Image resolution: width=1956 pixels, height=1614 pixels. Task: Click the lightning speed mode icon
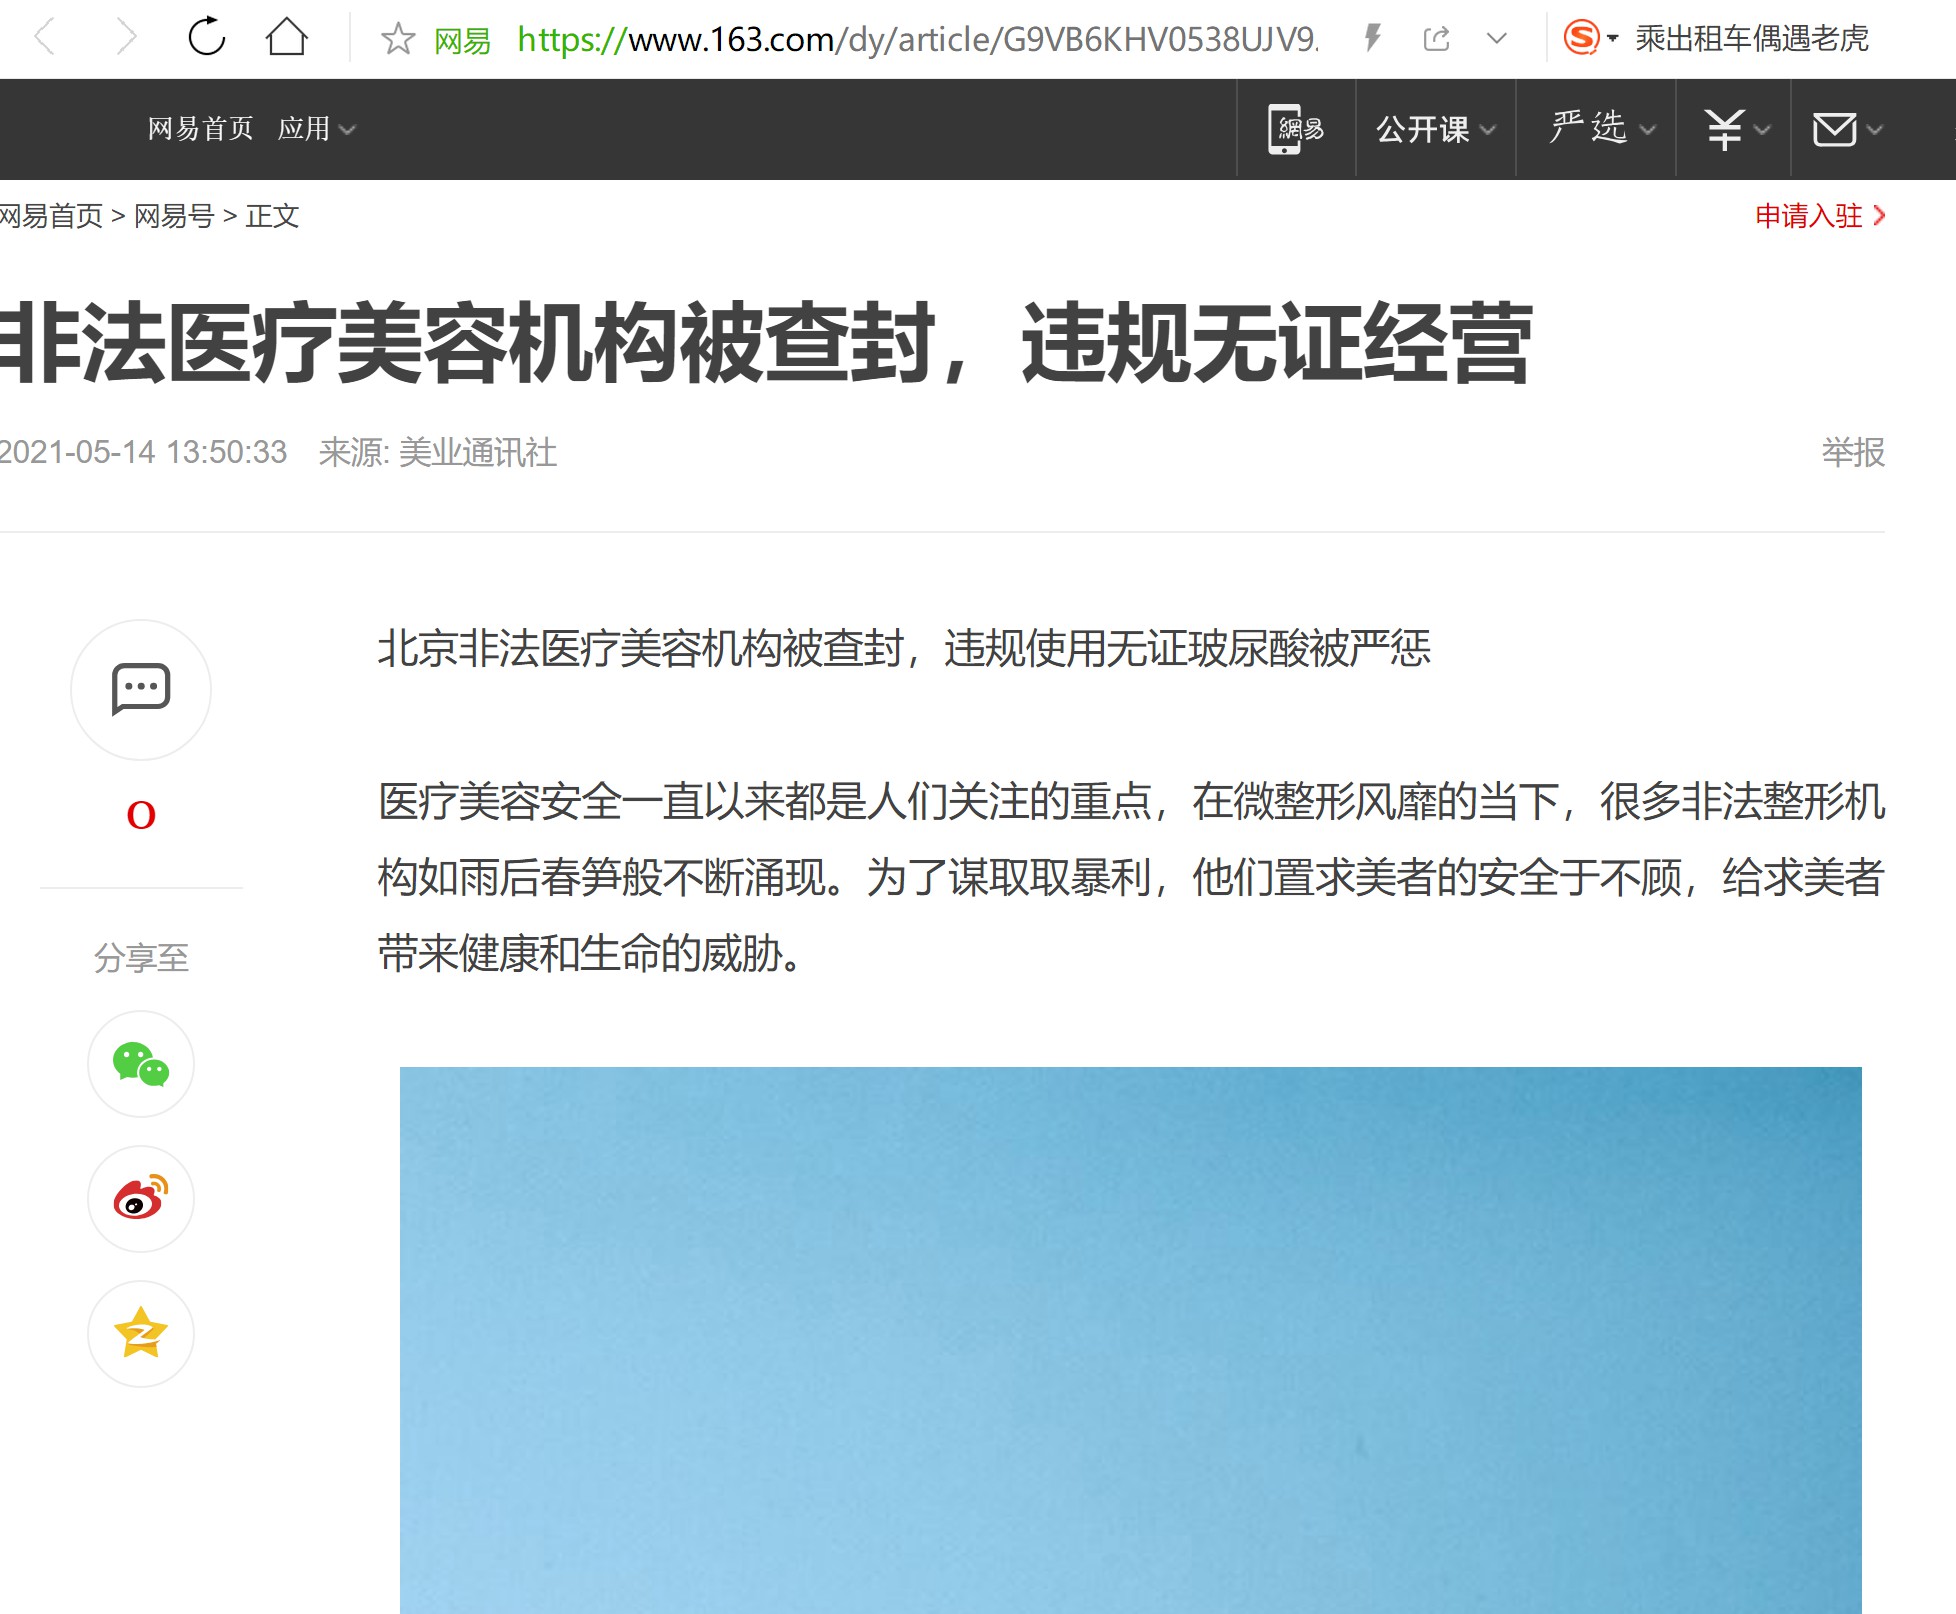tap(1373, 39)
